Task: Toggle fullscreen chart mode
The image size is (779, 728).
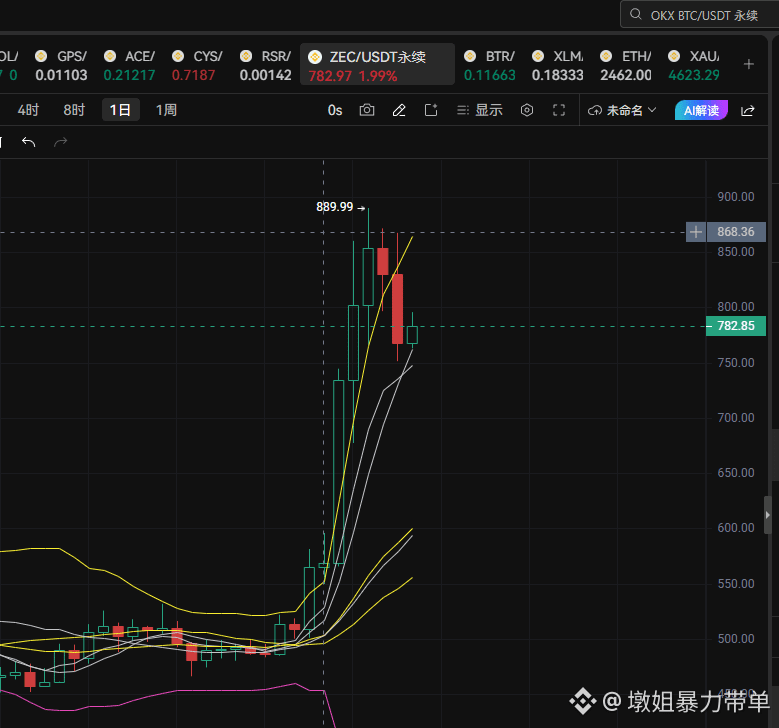Action: coord(559,110)
